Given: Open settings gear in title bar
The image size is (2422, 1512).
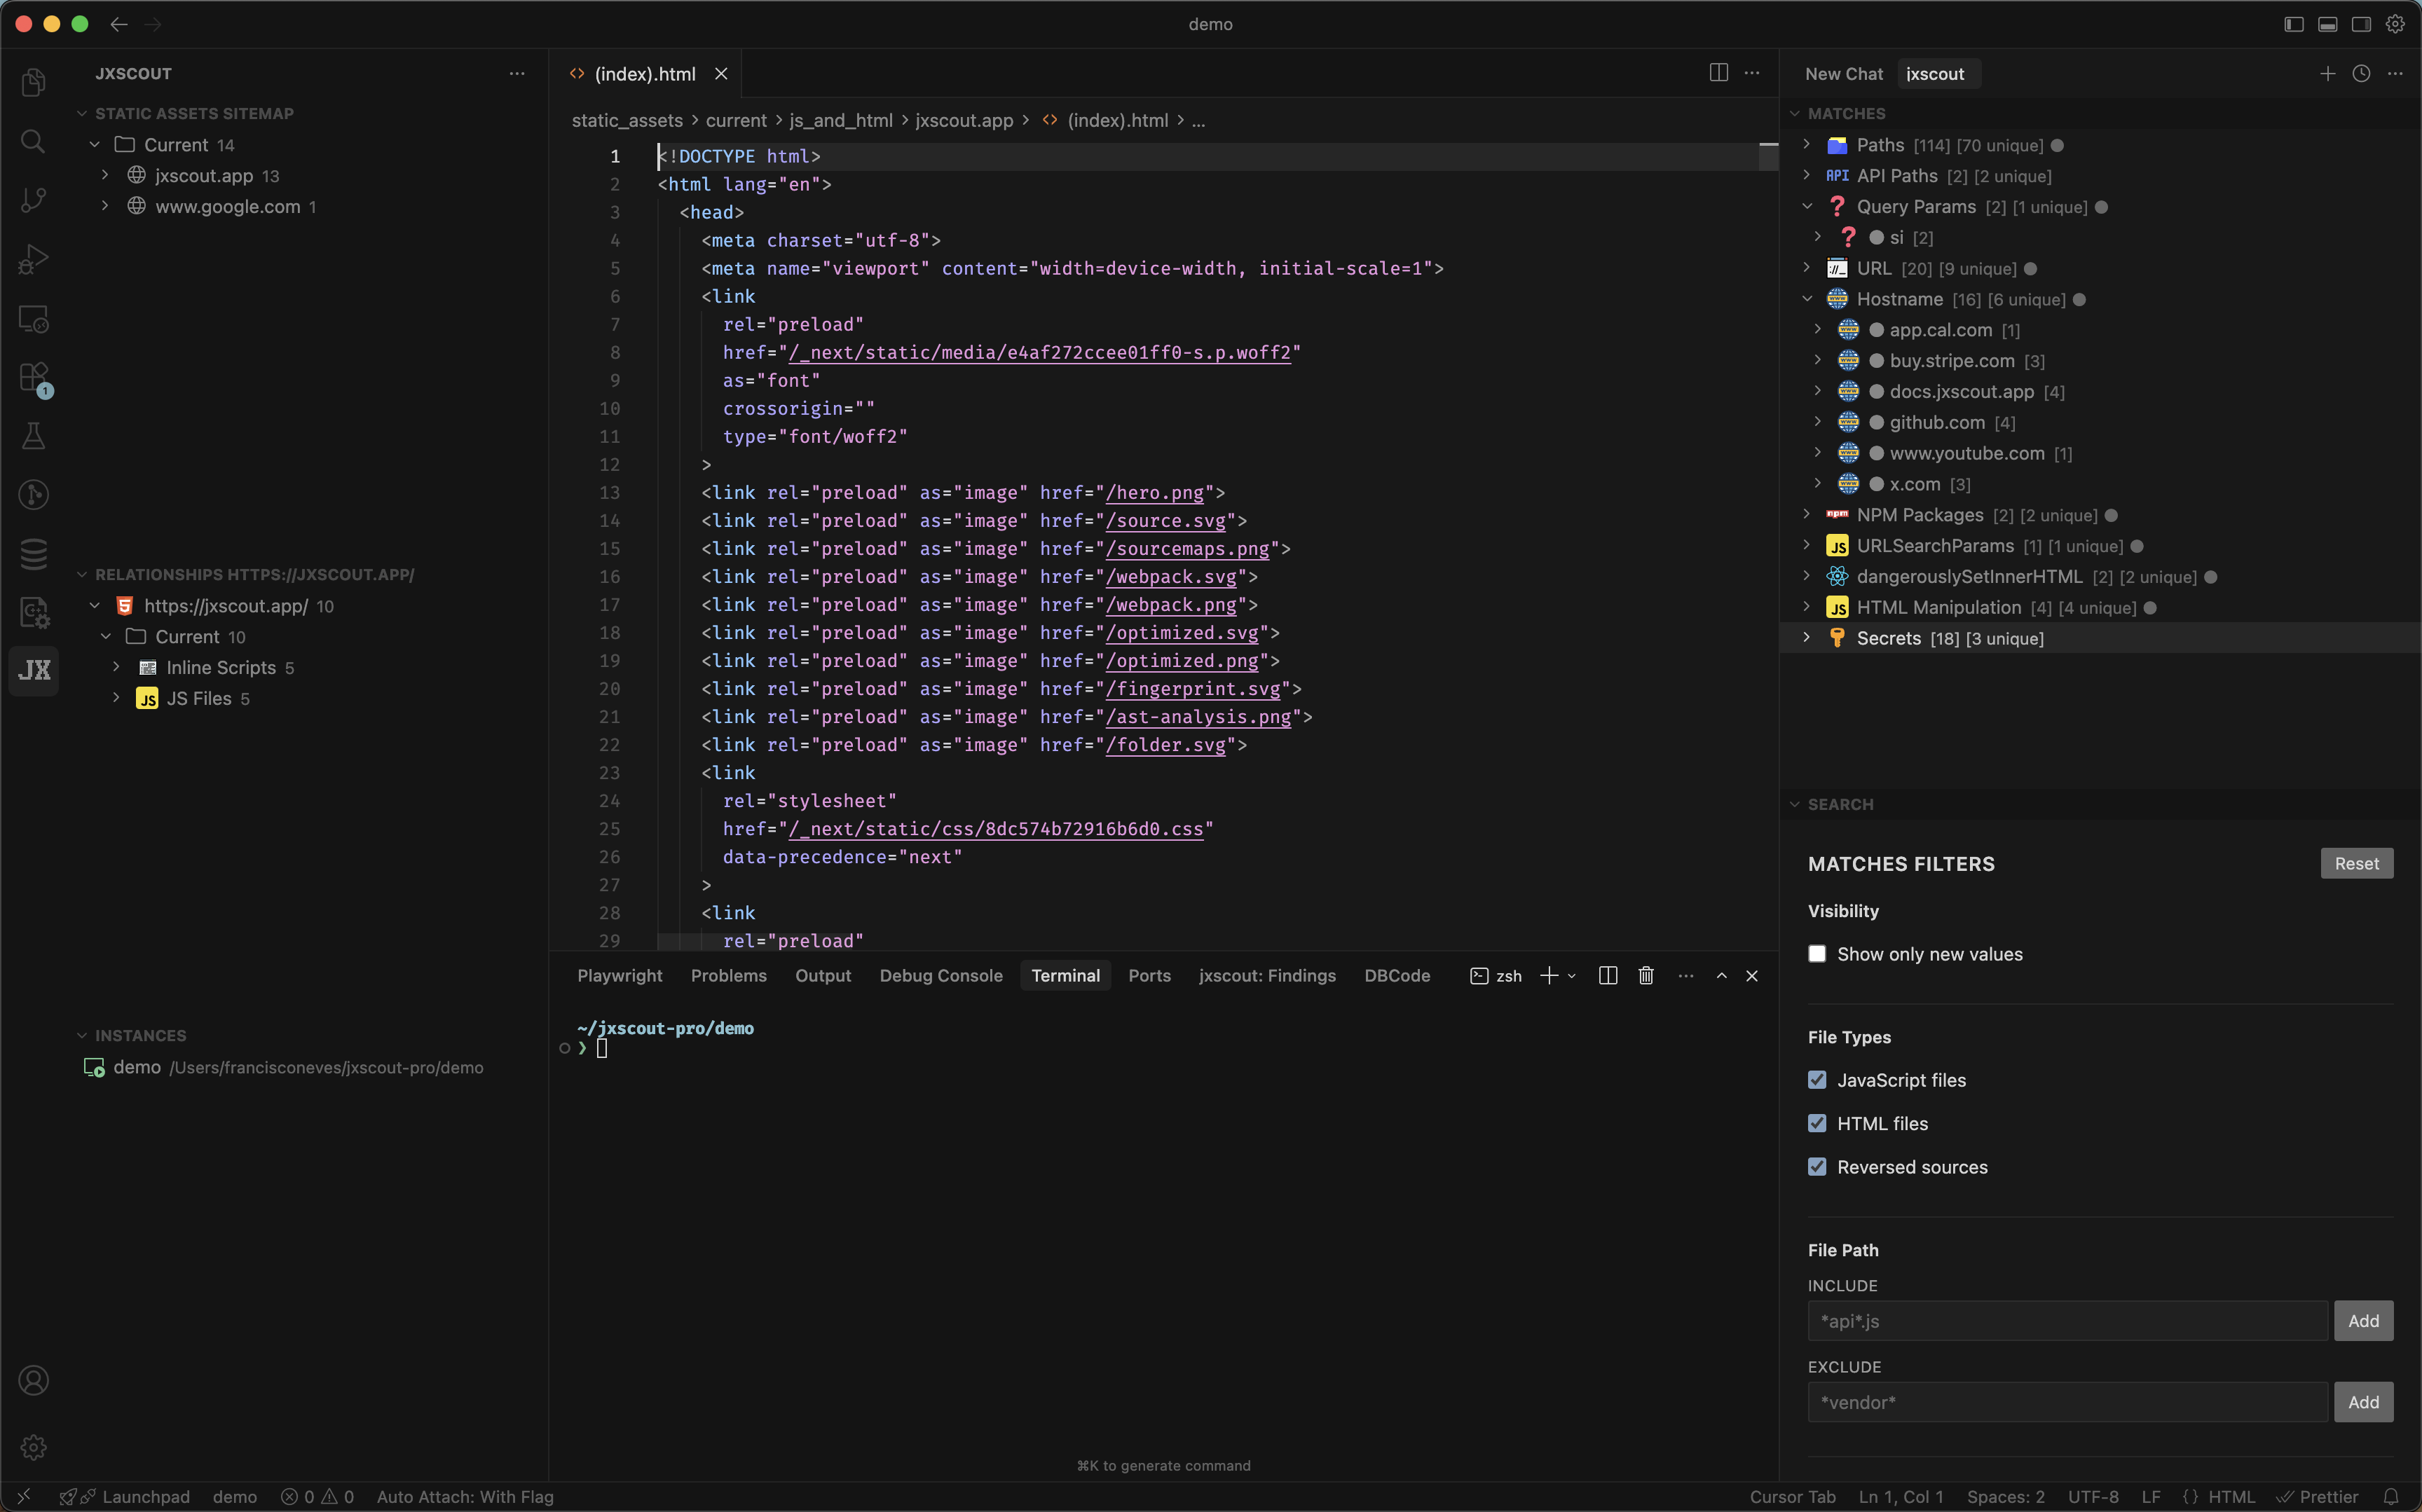Looking at the screenshot, I should [x=2395, y=24].
